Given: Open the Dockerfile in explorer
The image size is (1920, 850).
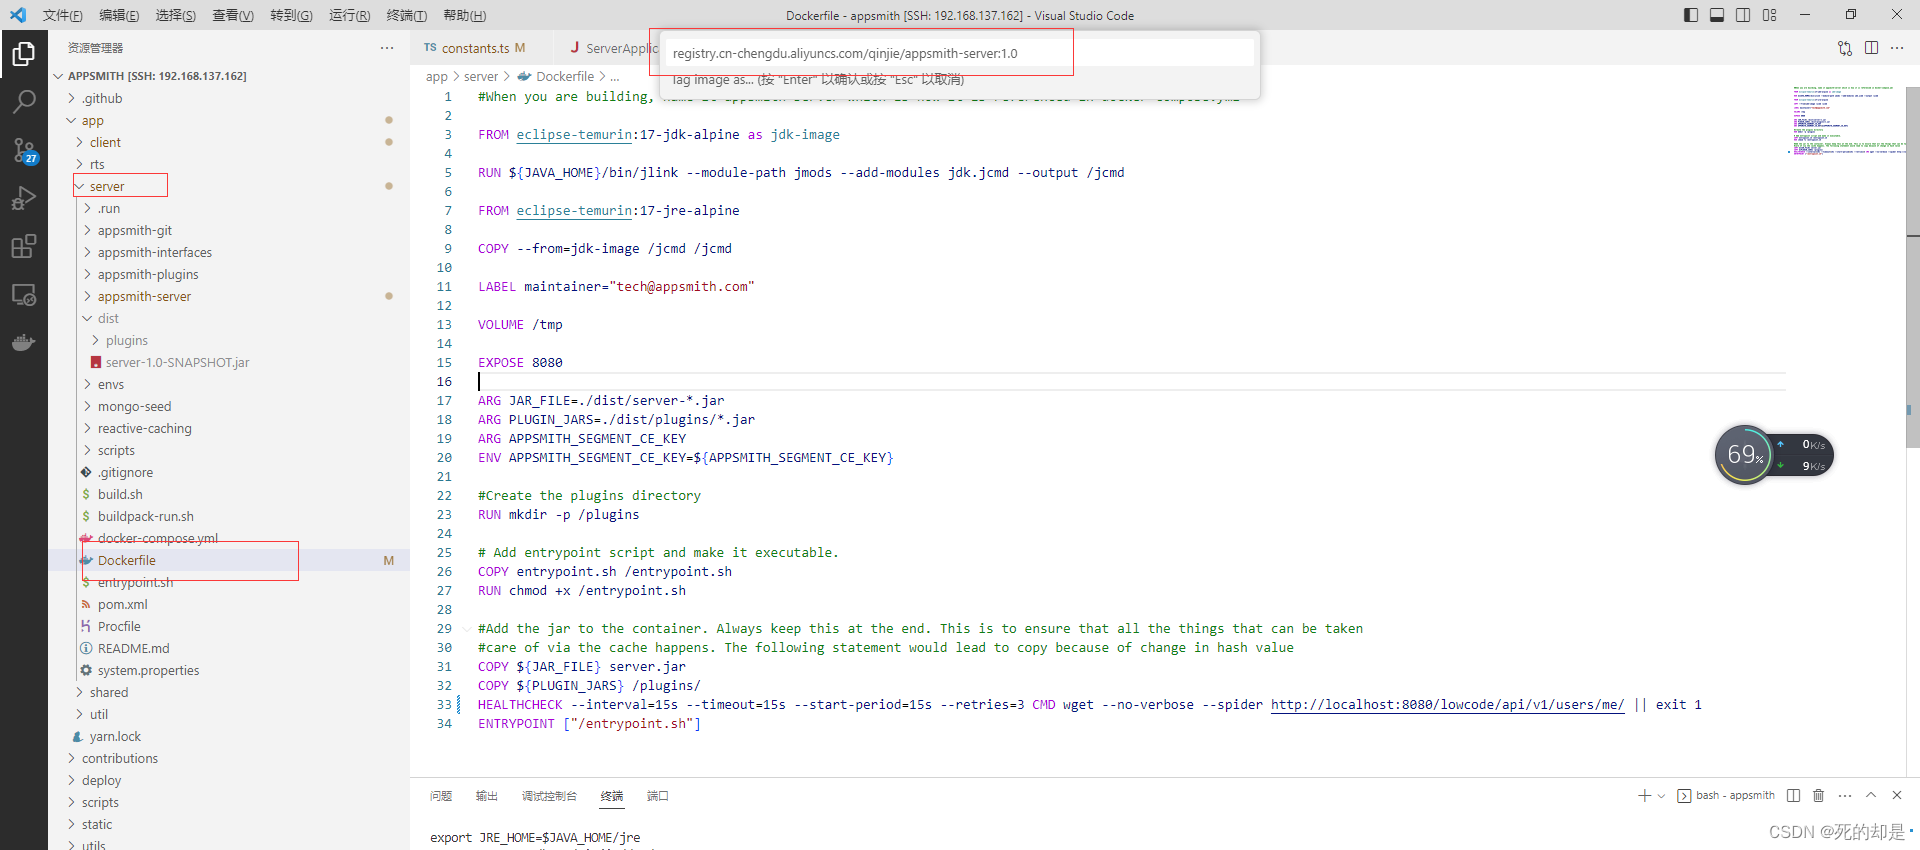Looking at the screenshot, I should coord(229,560).
